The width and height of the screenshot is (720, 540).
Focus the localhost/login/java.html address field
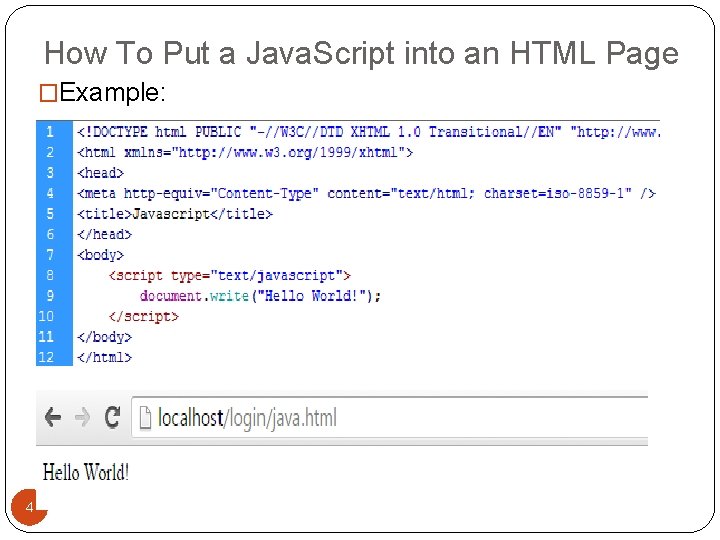pos(390,417)
